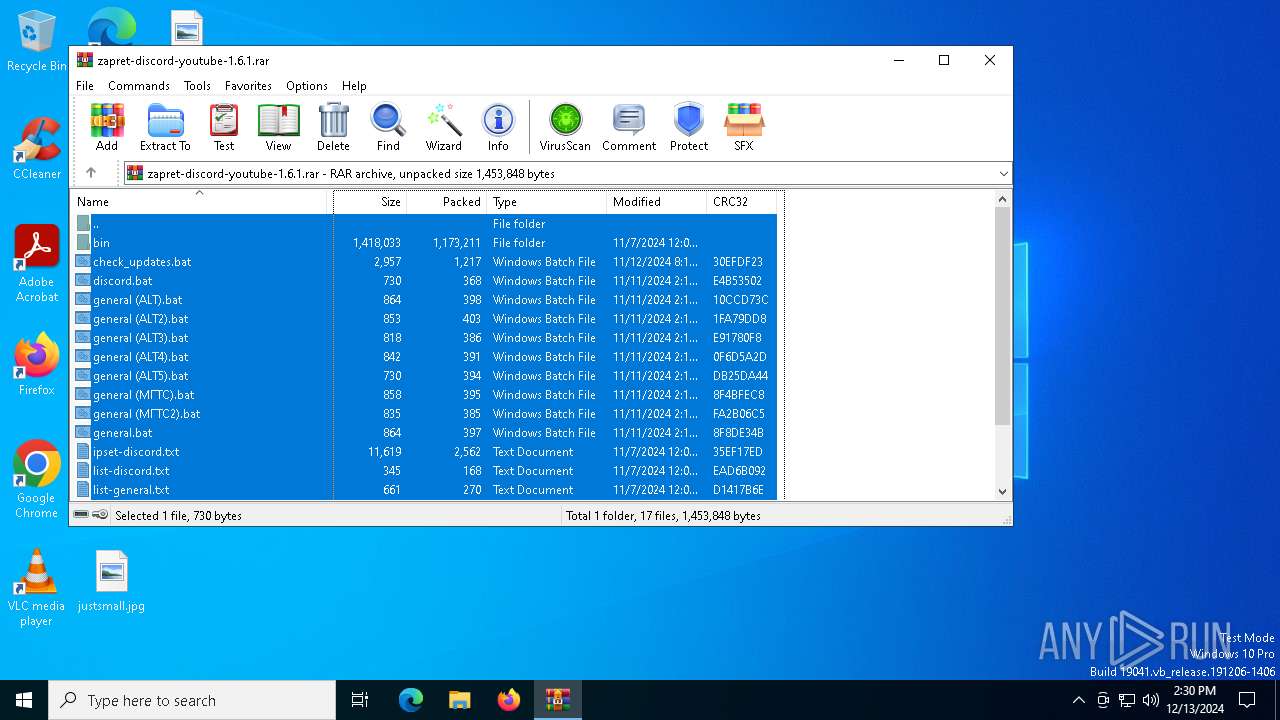Image resolution: width=1280 pixels, height=720 pixels.
Task: Sort by the Modified column header
Action: (x=657, y=202)
